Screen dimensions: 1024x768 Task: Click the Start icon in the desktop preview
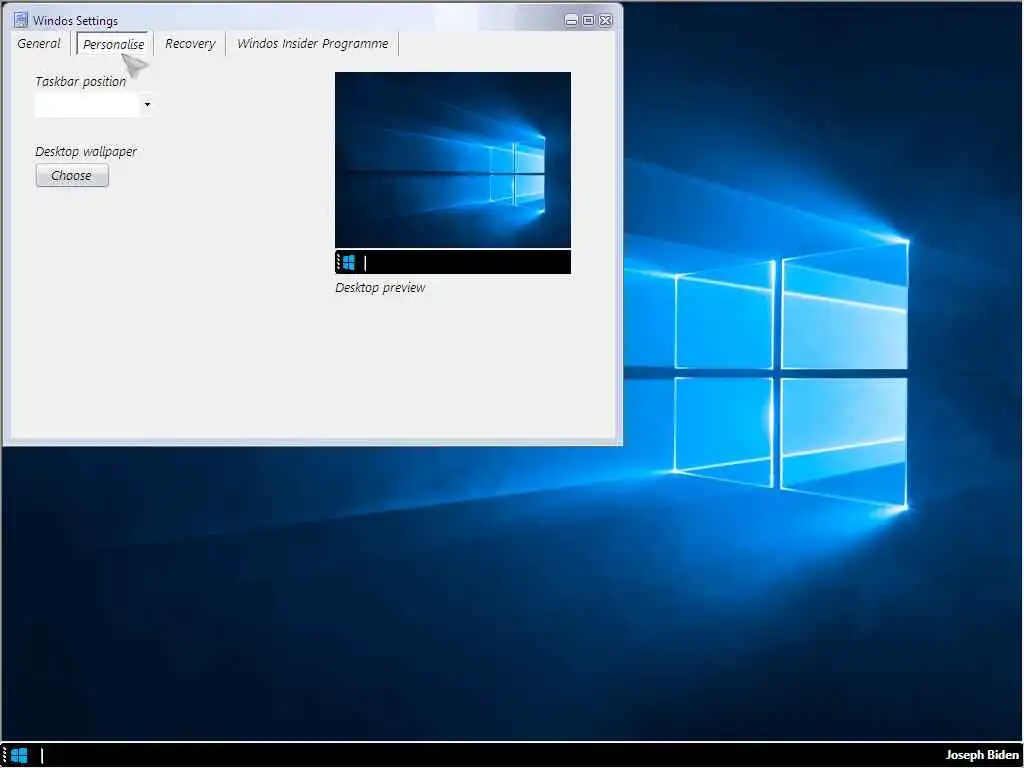349,263
